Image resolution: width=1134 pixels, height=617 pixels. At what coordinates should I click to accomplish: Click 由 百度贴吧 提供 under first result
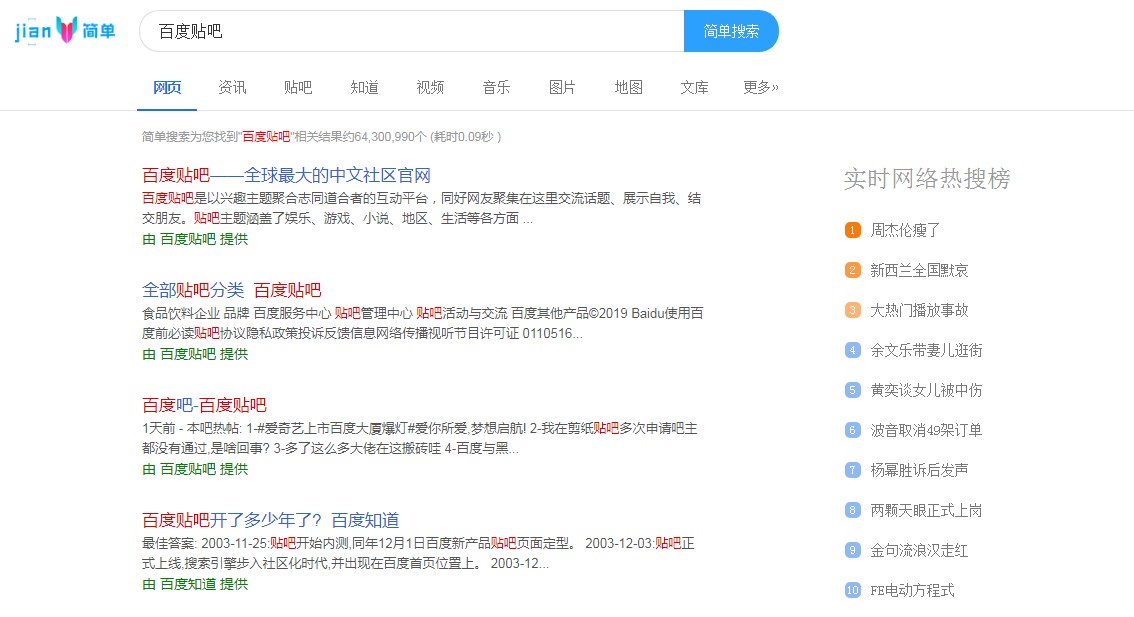tap(195, 239)
